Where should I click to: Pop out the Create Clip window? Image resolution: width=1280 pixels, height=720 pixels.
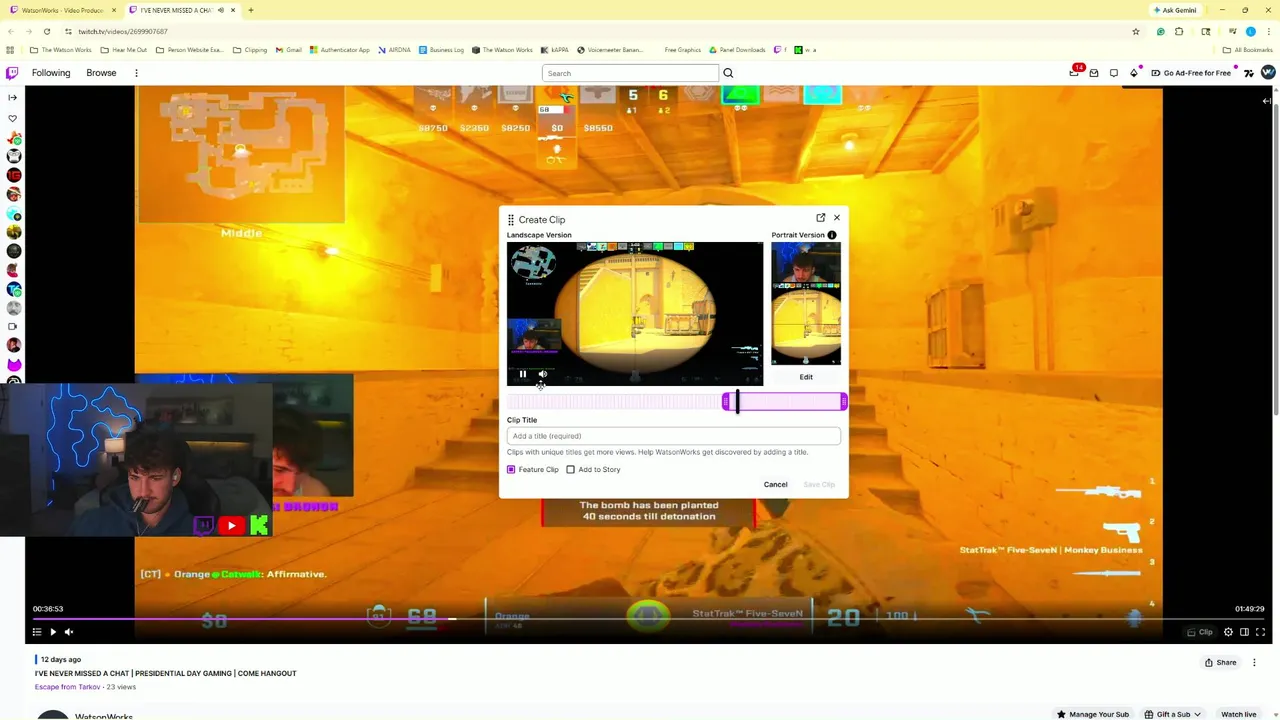click(821, 218)
